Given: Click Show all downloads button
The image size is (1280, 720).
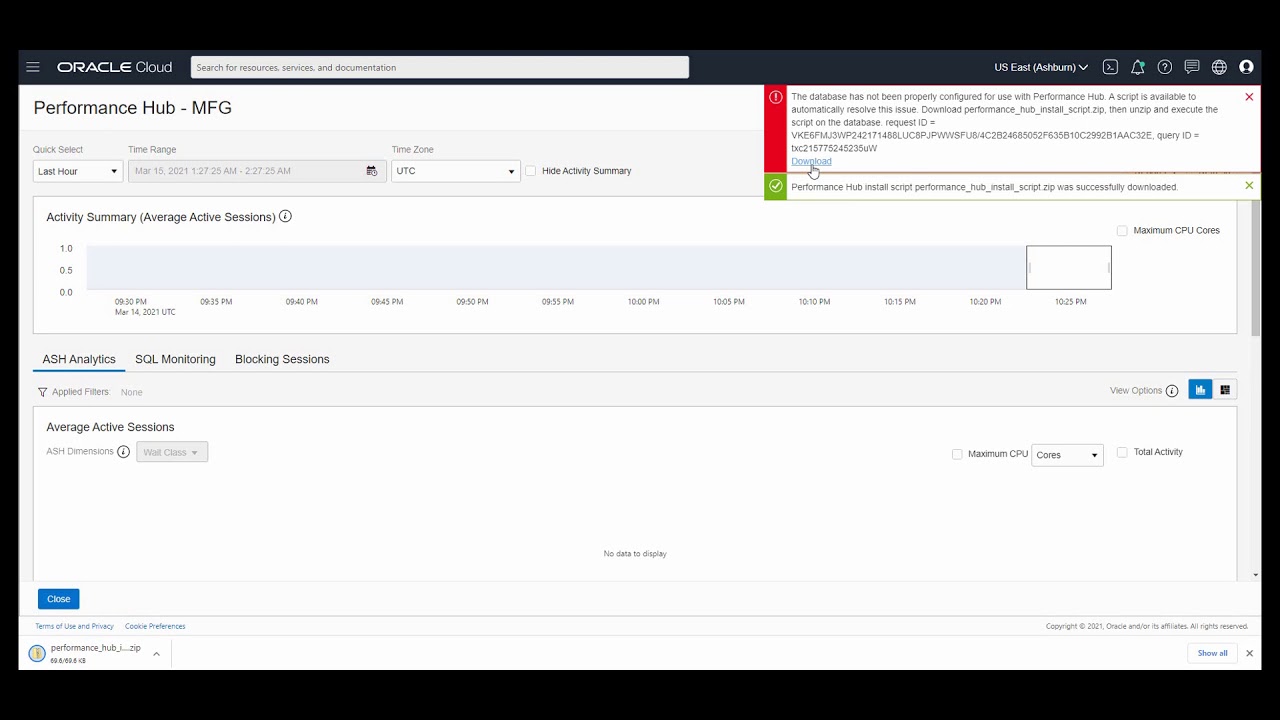Looking at the screenshot, I should pyautogui.click(x=1213, y=653).
